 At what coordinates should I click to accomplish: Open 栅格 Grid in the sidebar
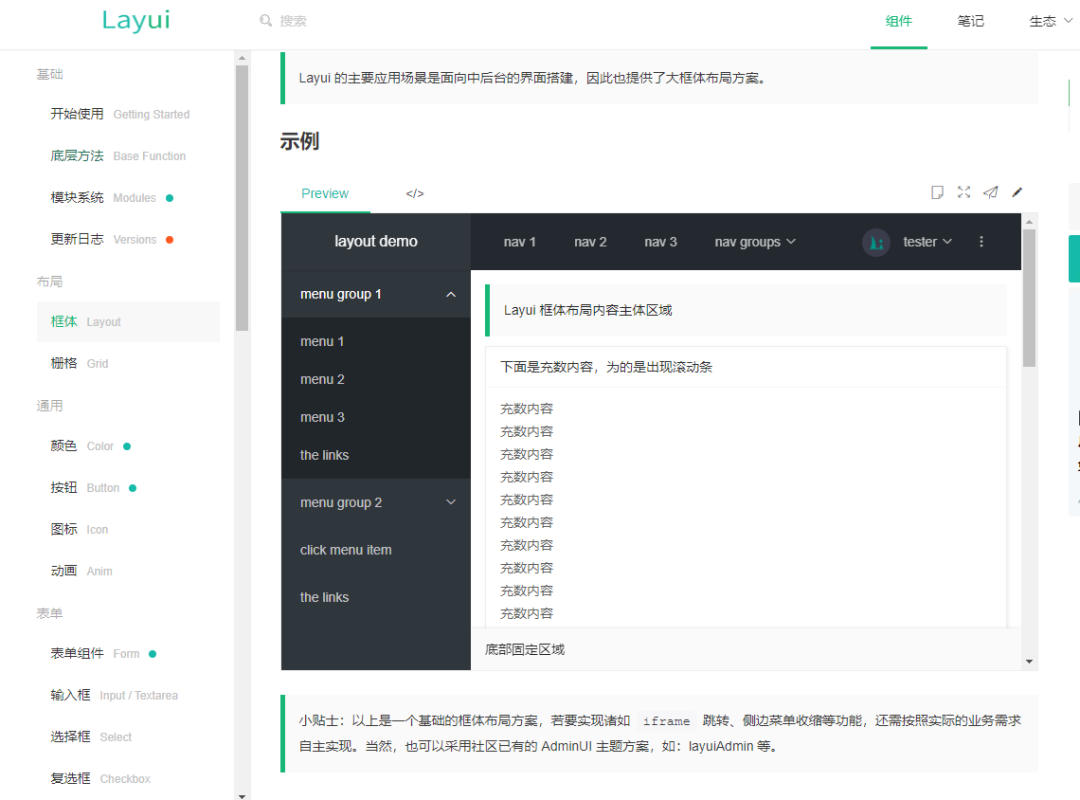click(79, 364)
